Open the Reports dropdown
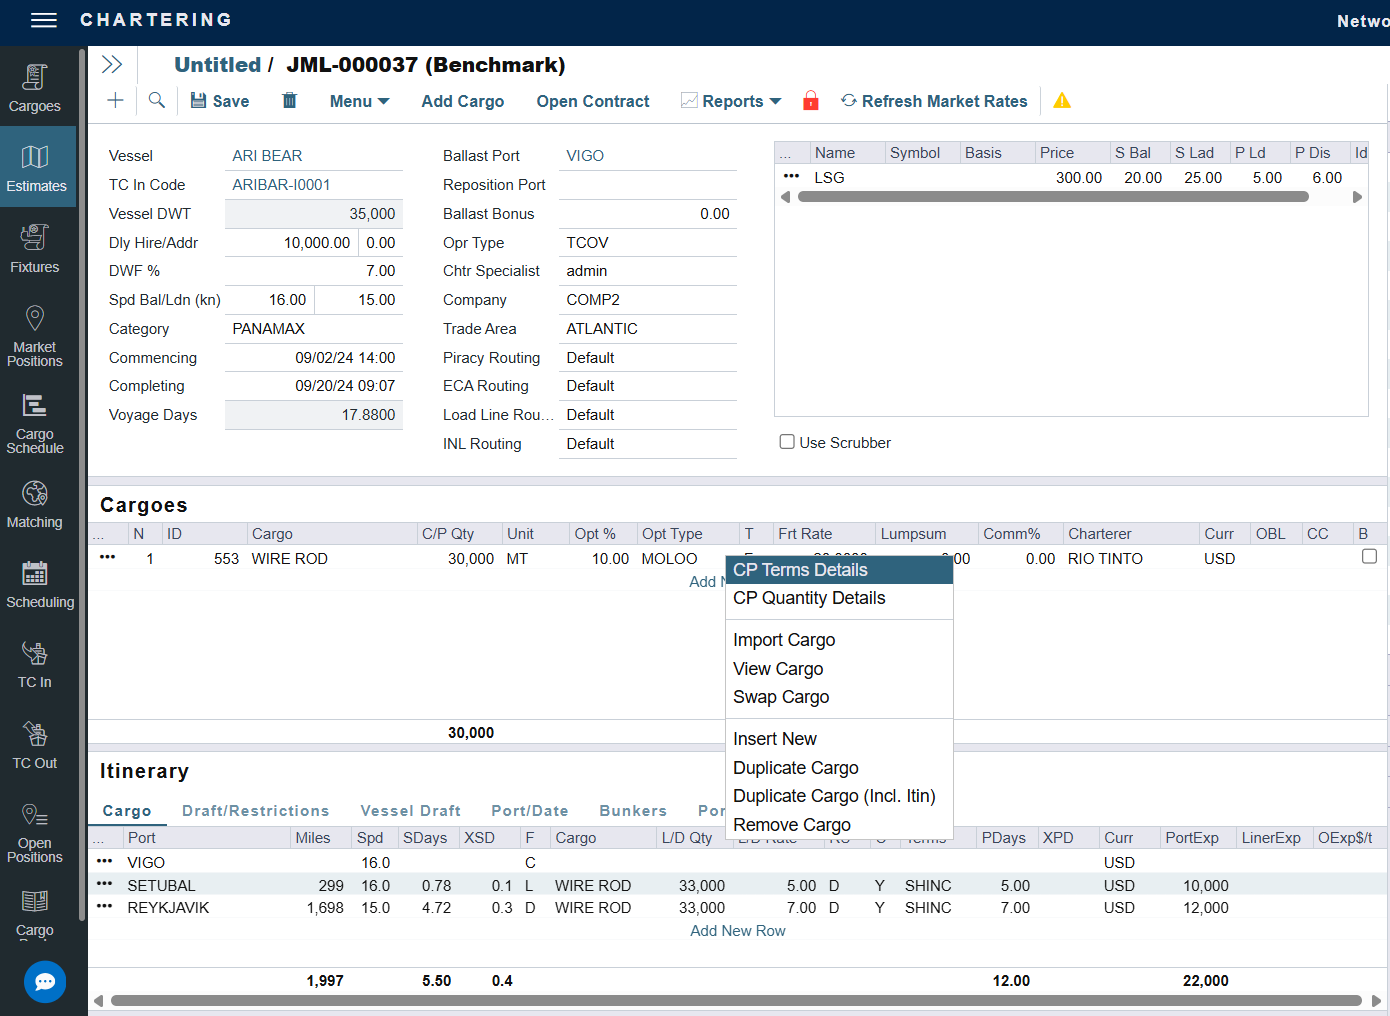 point(732,101)
